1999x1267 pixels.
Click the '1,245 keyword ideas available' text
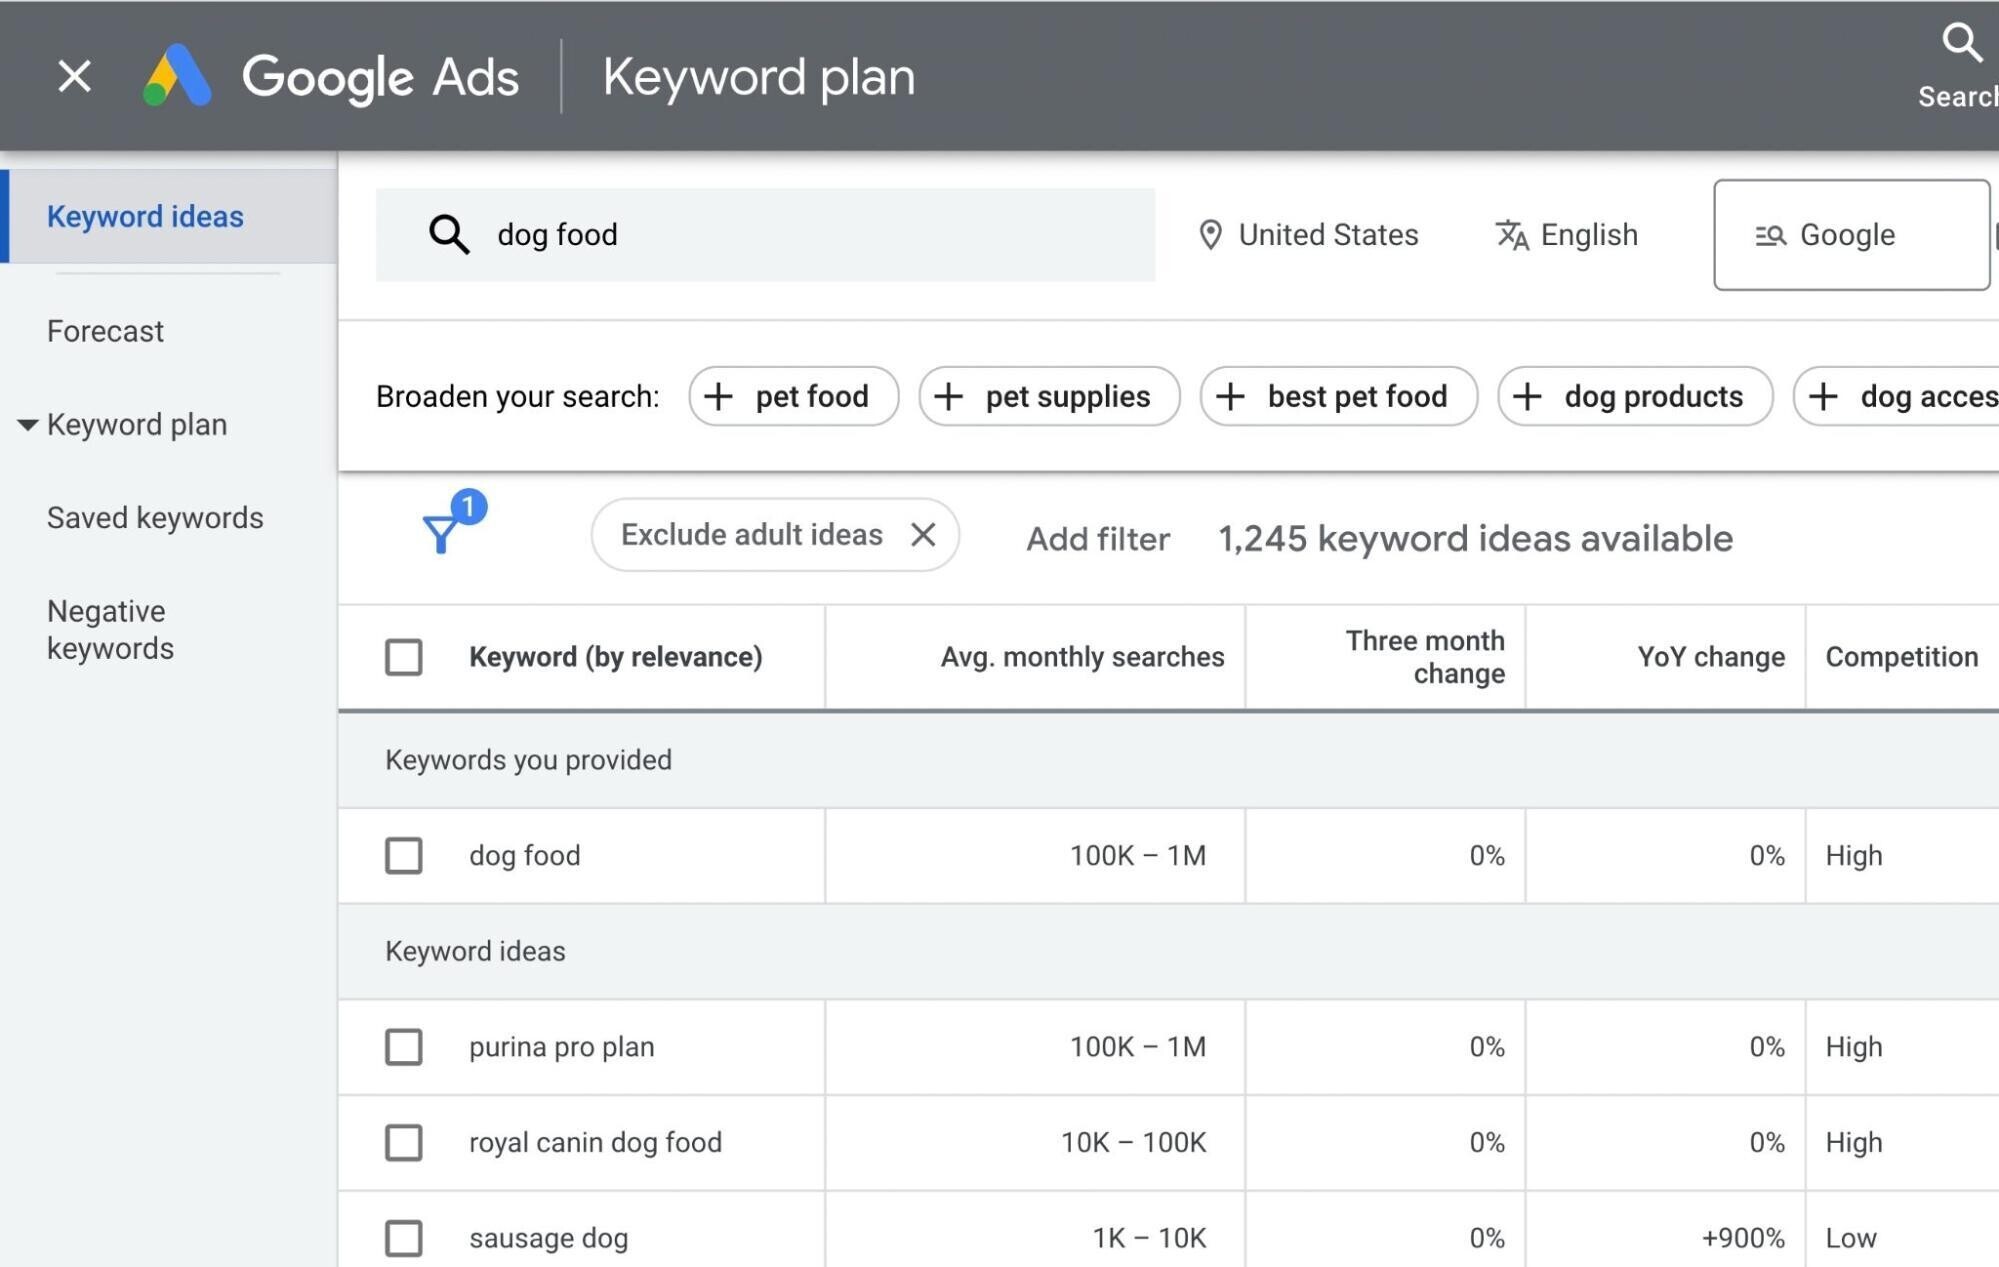[1475, 539]
